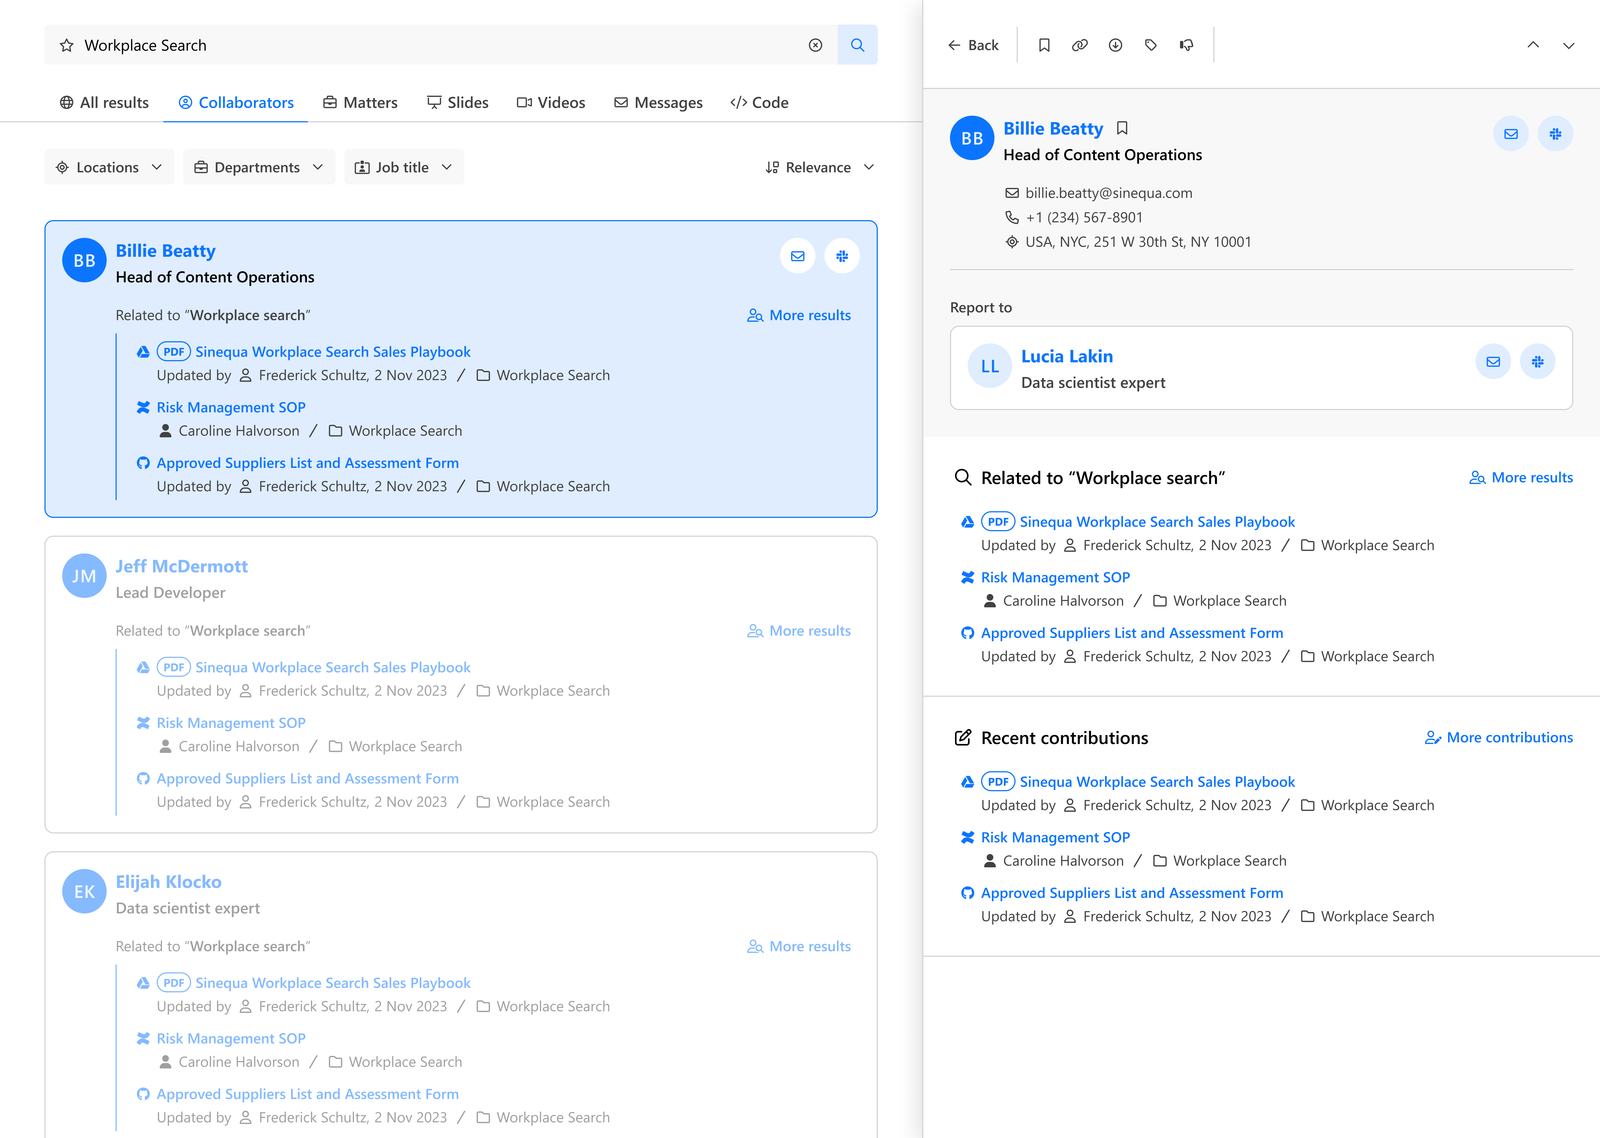Open Slack for Billie Beatty result card
The width and height of the screenshot is (1600, 1138).
[x=842, y=256]
